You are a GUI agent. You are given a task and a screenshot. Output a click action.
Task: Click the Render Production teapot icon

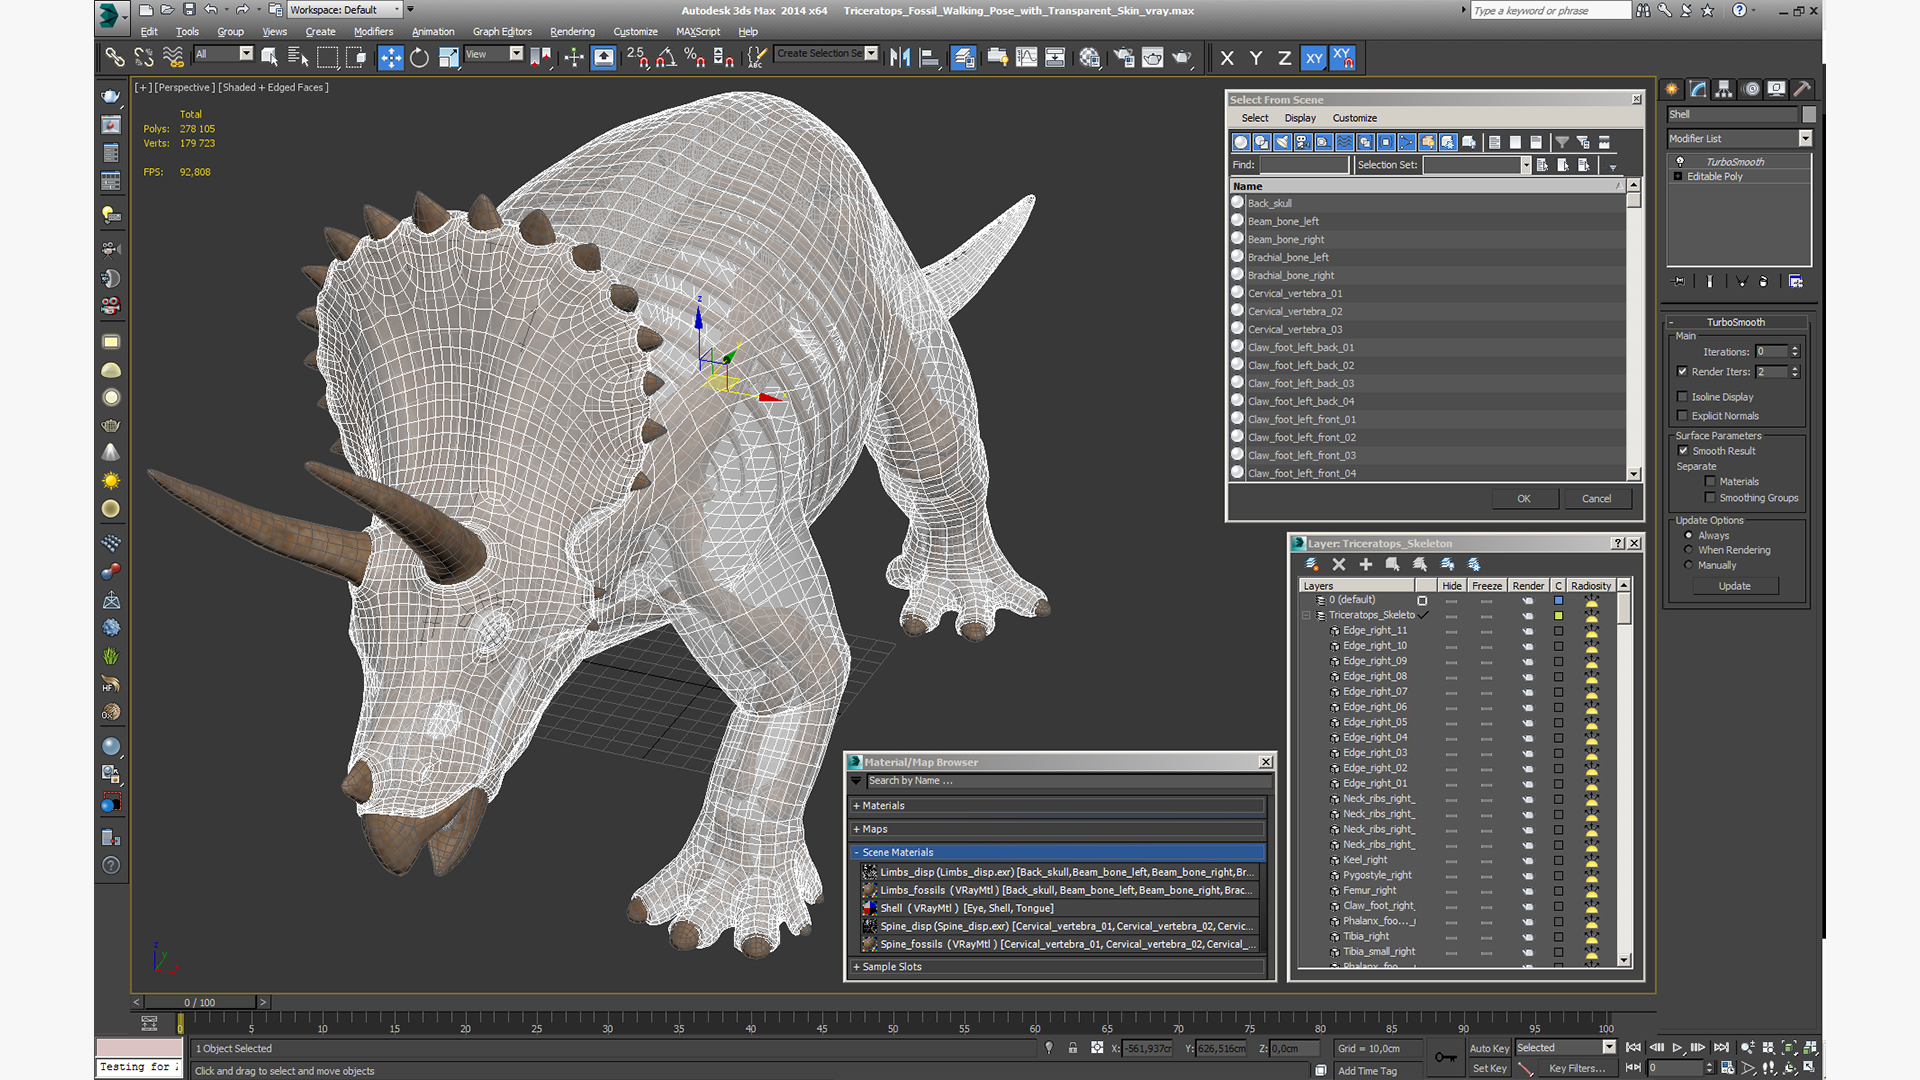tap(1182, 58)
